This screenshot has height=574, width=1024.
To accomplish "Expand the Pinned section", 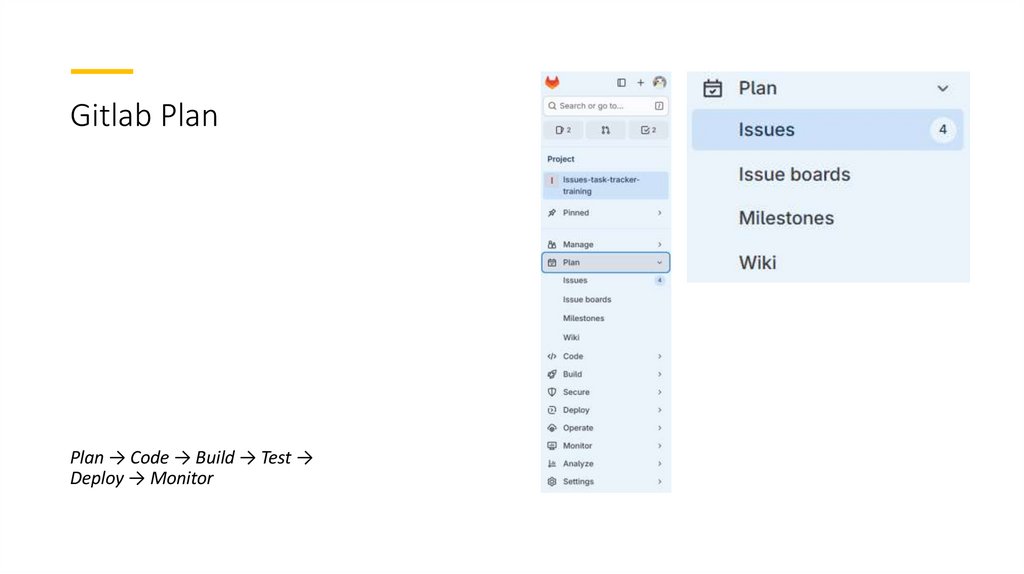I will pos(605,213).
